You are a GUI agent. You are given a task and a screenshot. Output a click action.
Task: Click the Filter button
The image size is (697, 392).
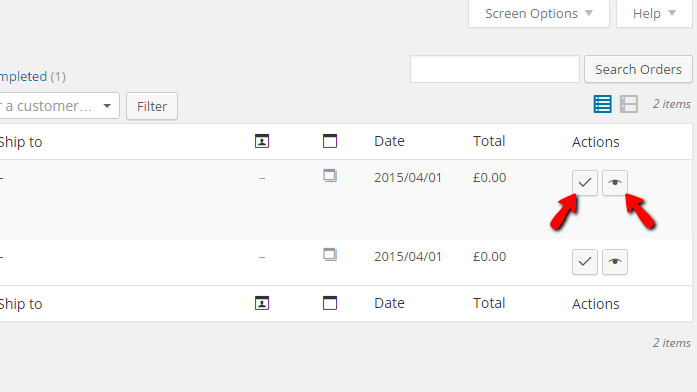click(x=152, y=106)
